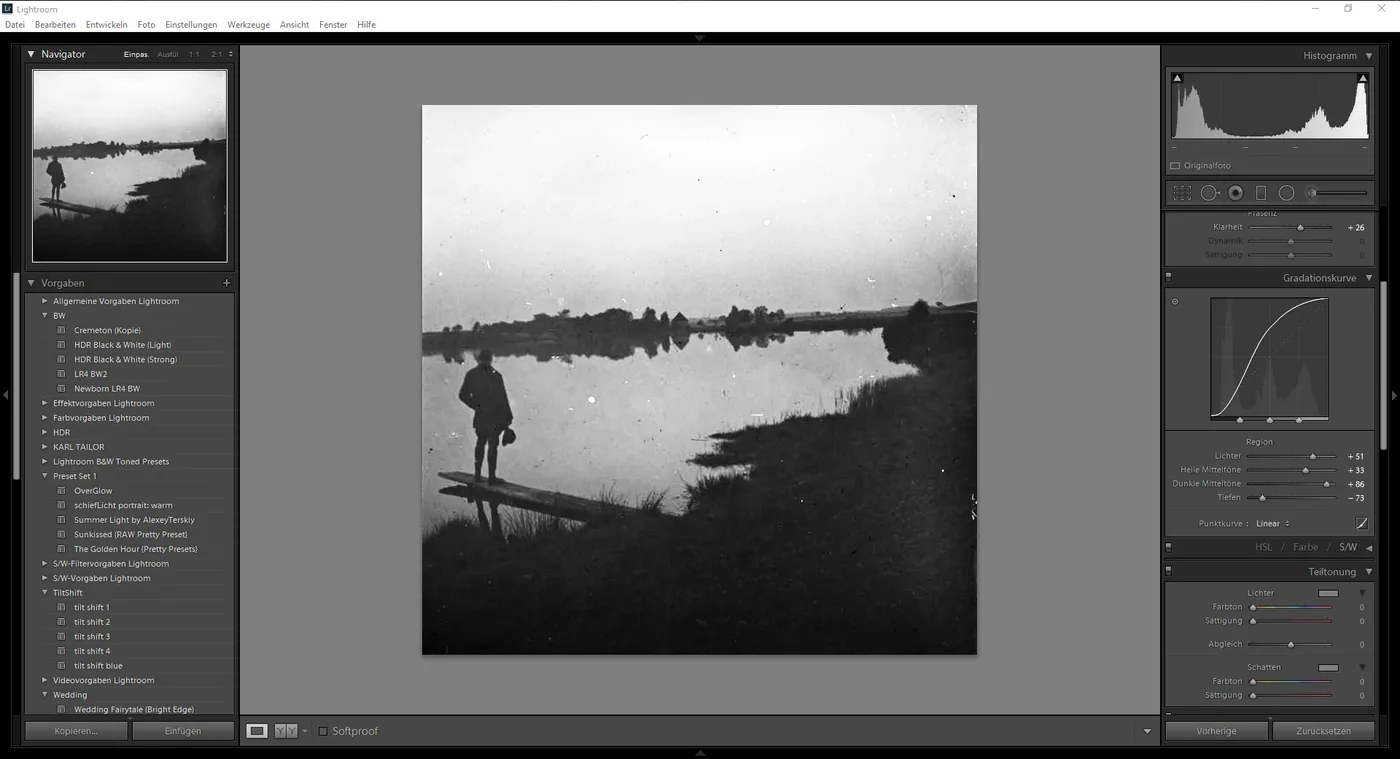Click the Kopieren... button

point(76,731)
